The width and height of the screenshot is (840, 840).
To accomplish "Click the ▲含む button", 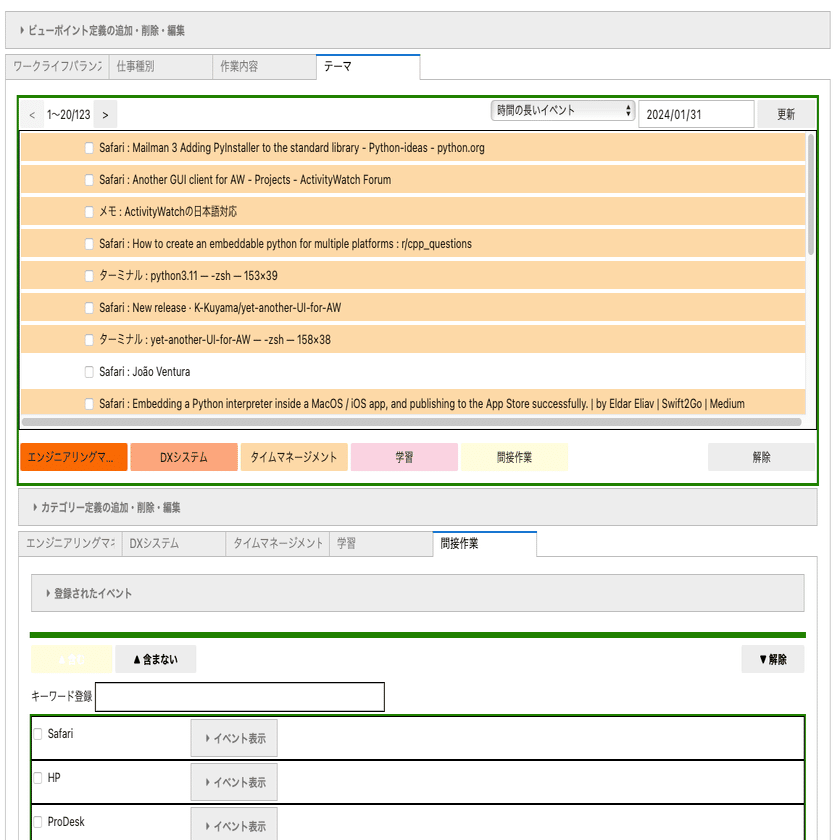I will pyautogui.click(x=72, y=659).
